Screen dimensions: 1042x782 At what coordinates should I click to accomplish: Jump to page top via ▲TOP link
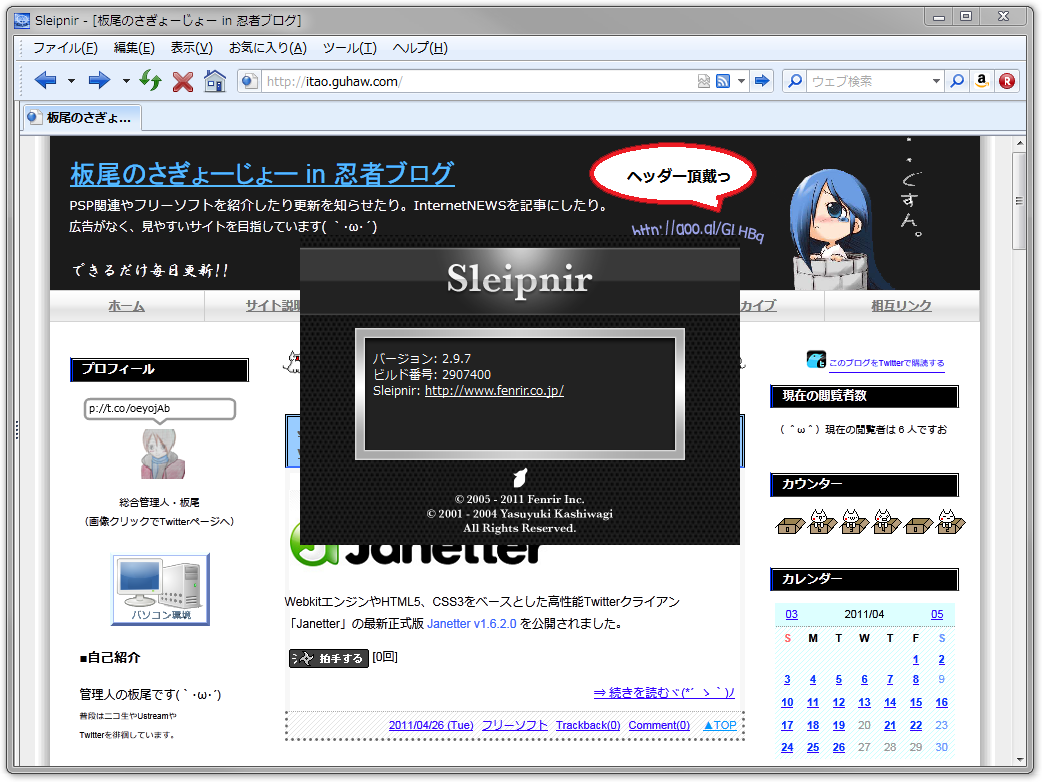pos(720,725)
